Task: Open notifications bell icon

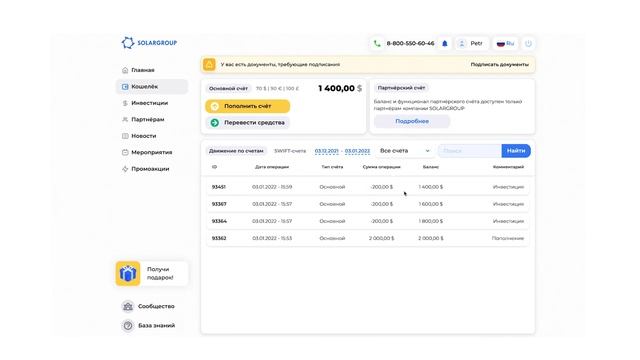Action: pyautogui.click(x=445, y=43)
